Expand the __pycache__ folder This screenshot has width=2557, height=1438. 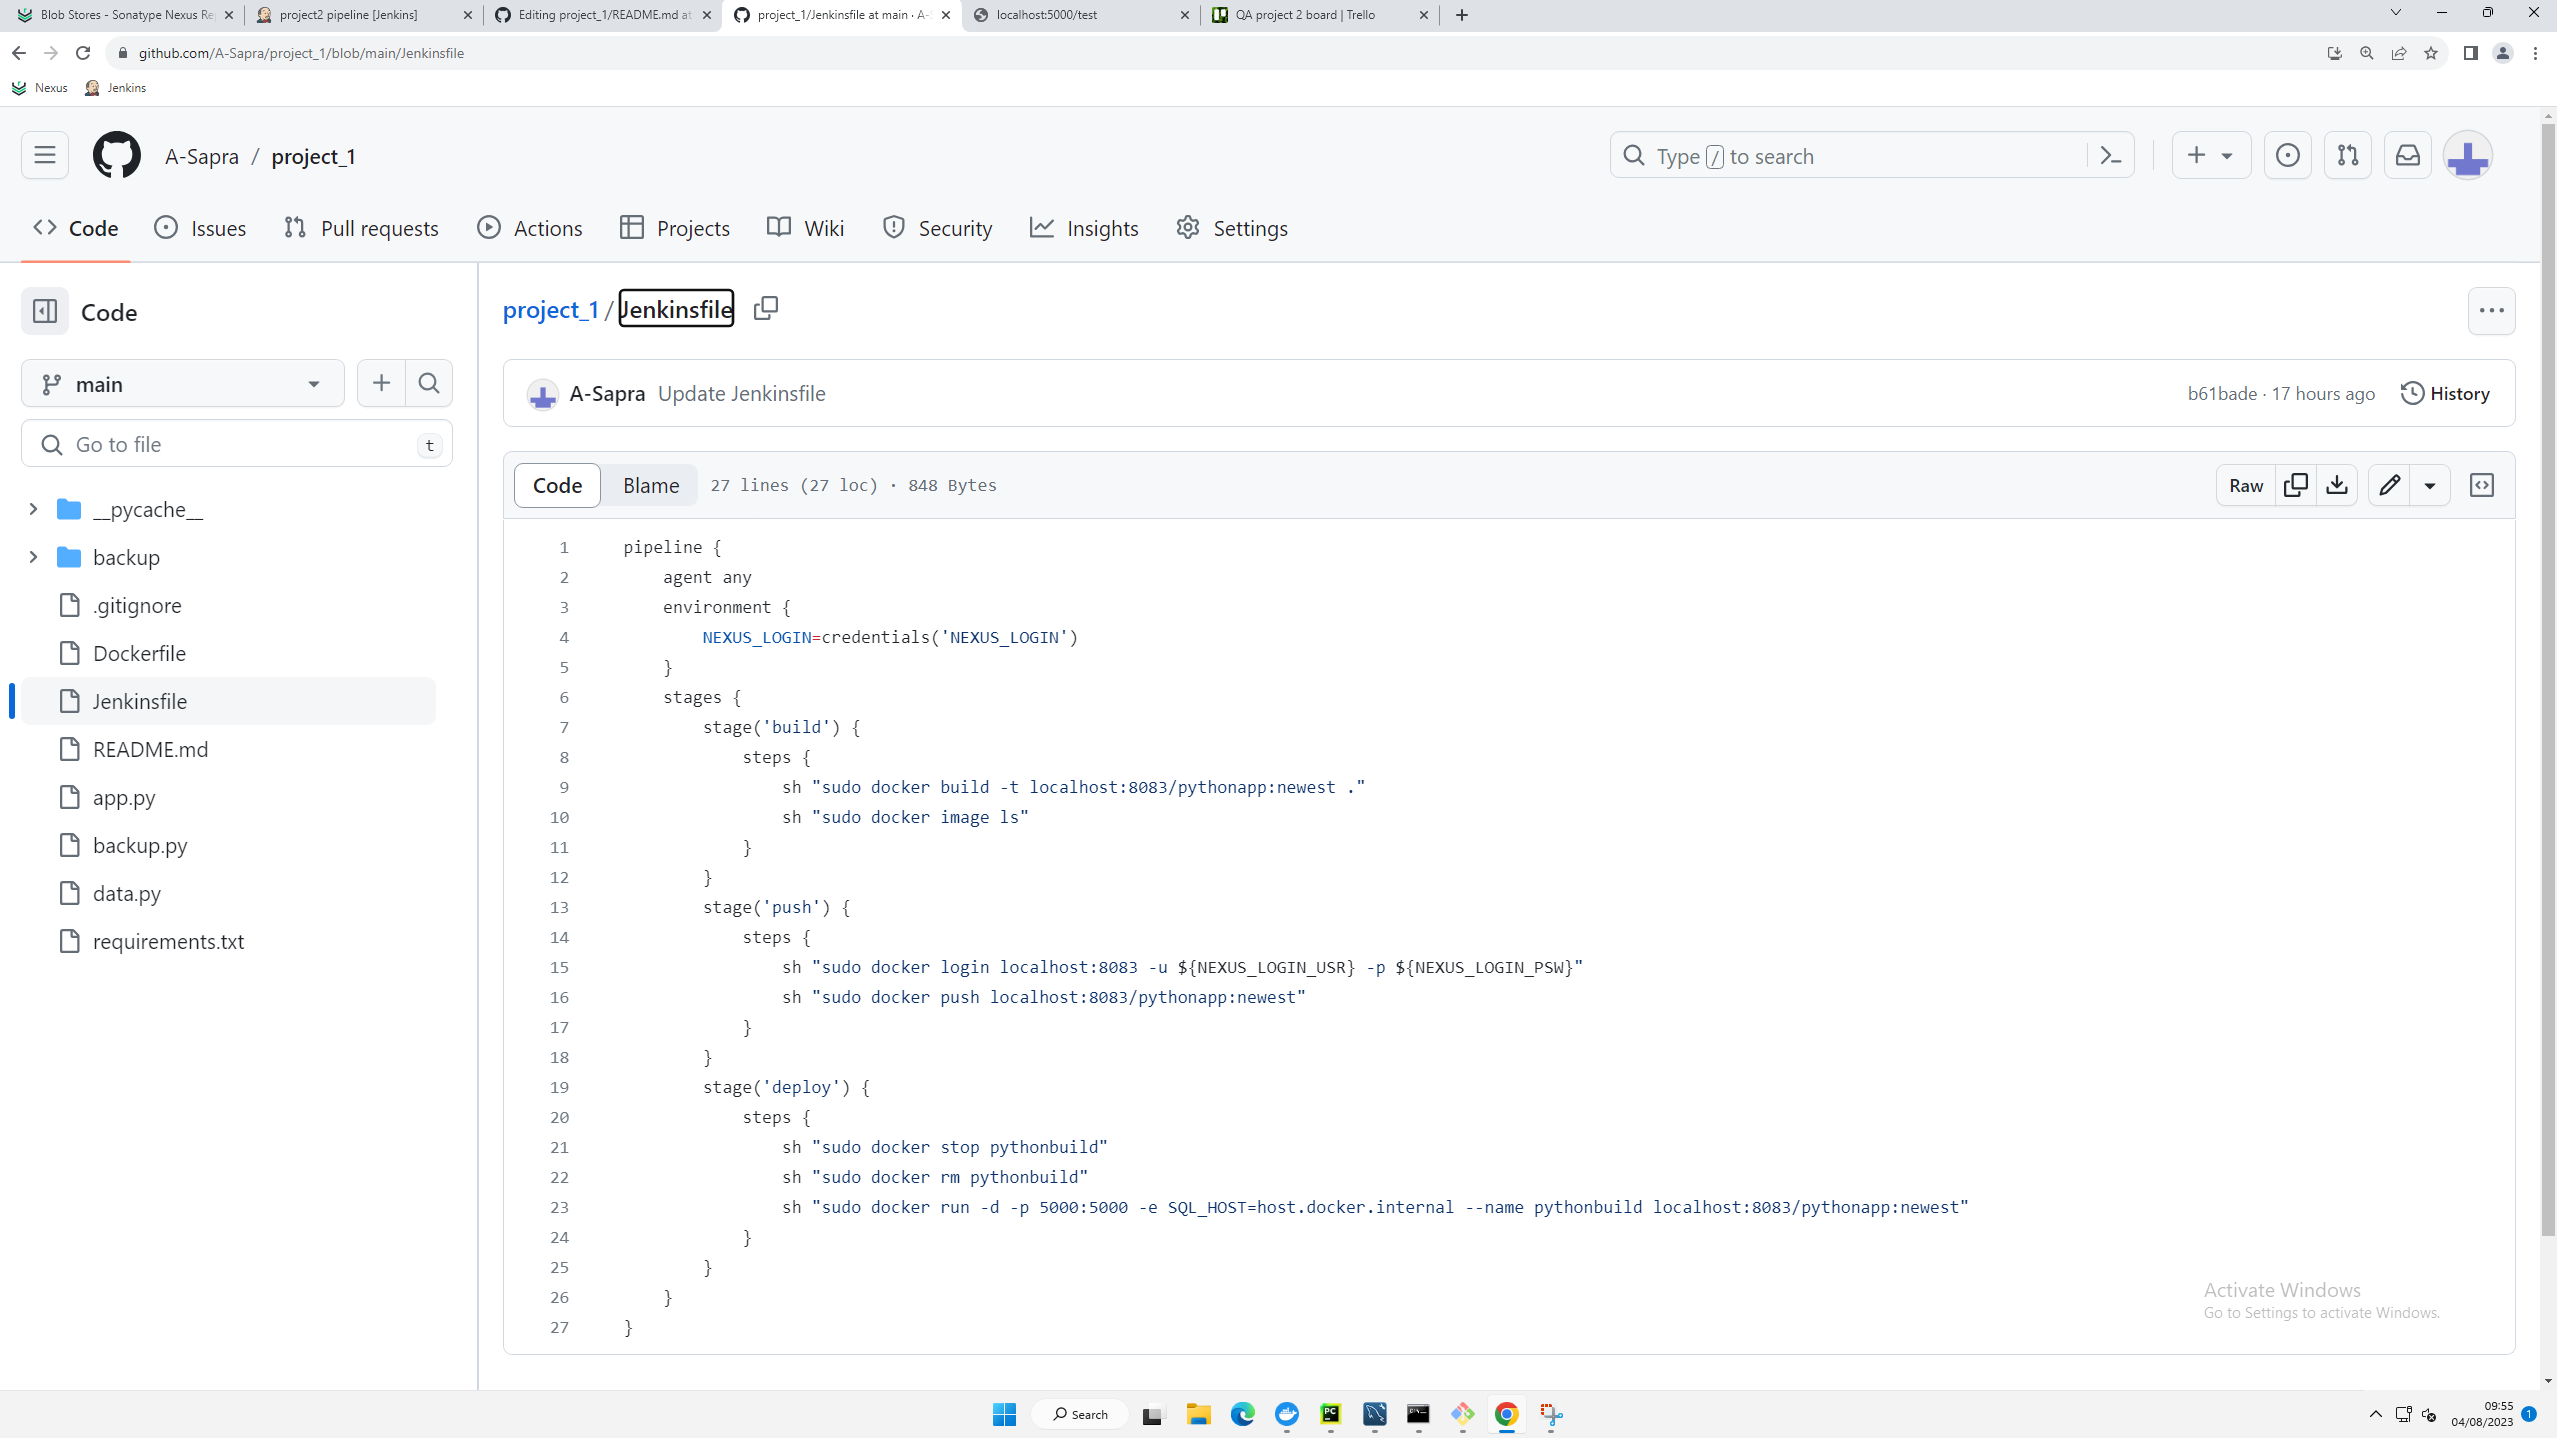coord(33,509)
